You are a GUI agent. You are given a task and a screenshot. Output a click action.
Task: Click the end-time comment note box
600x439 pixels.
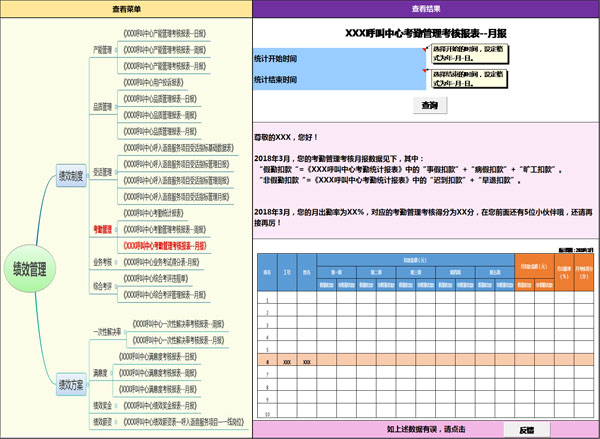[x=470, y=78]
